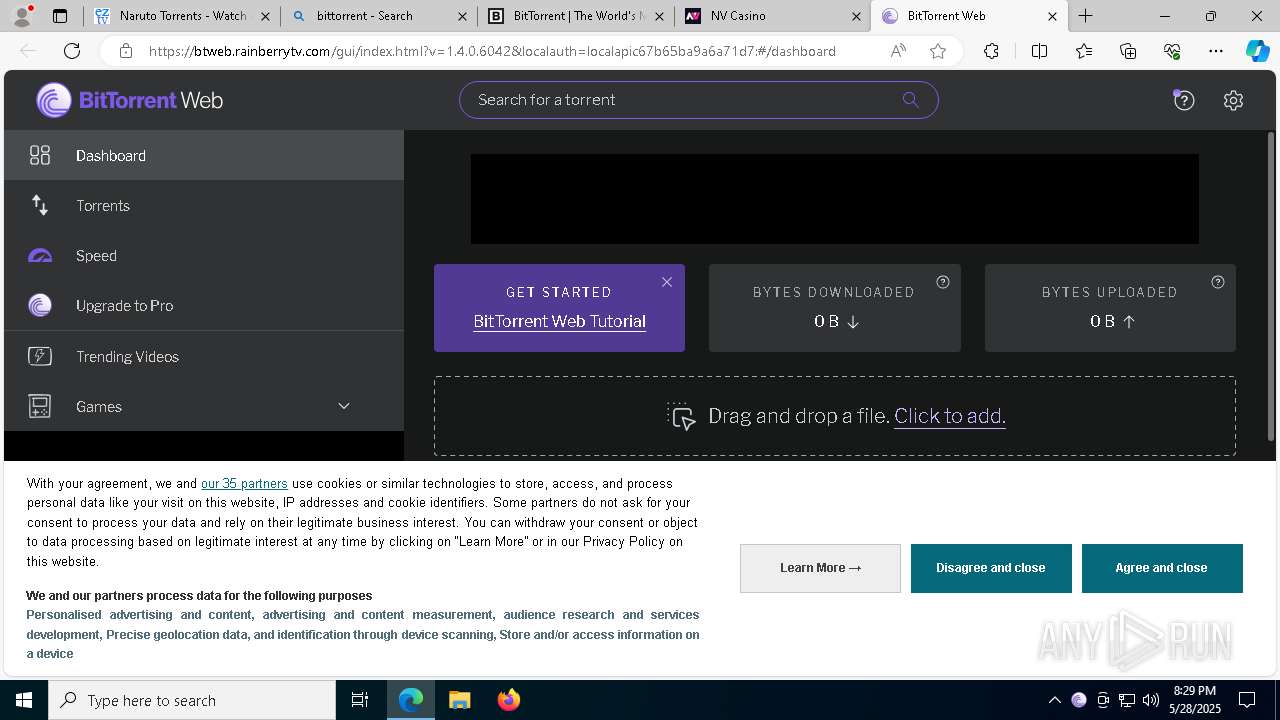Open Task View on the taskbar

[360, 700]
